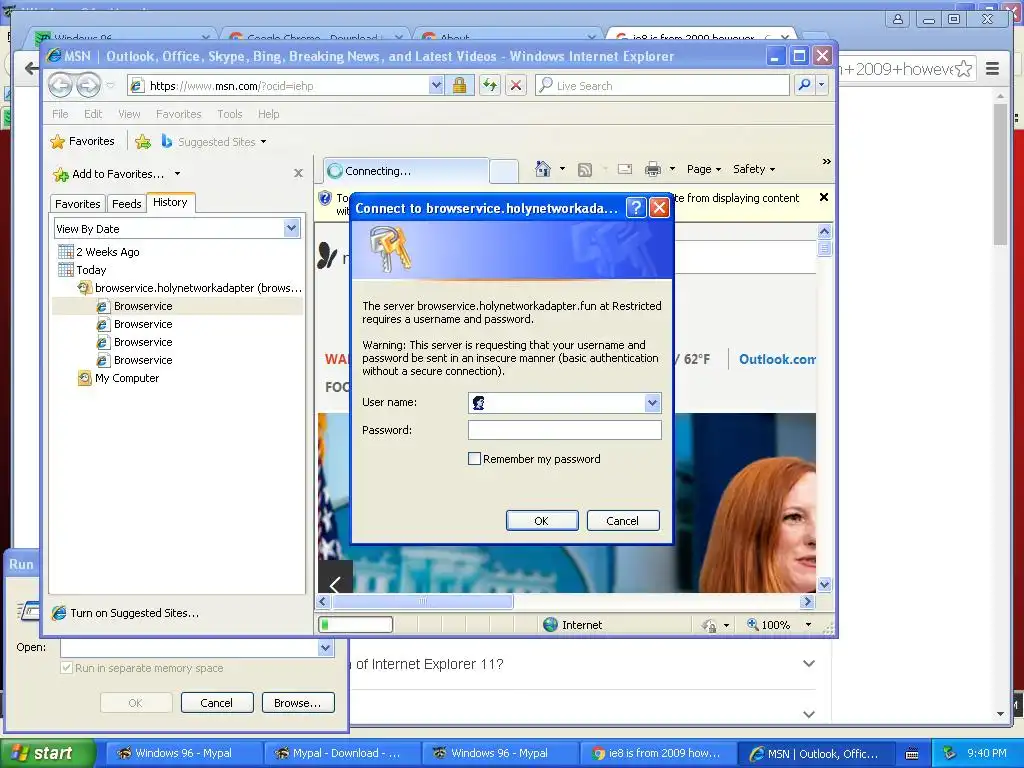
Task: Open the Page menu dropdown
Action: [703, 169]
